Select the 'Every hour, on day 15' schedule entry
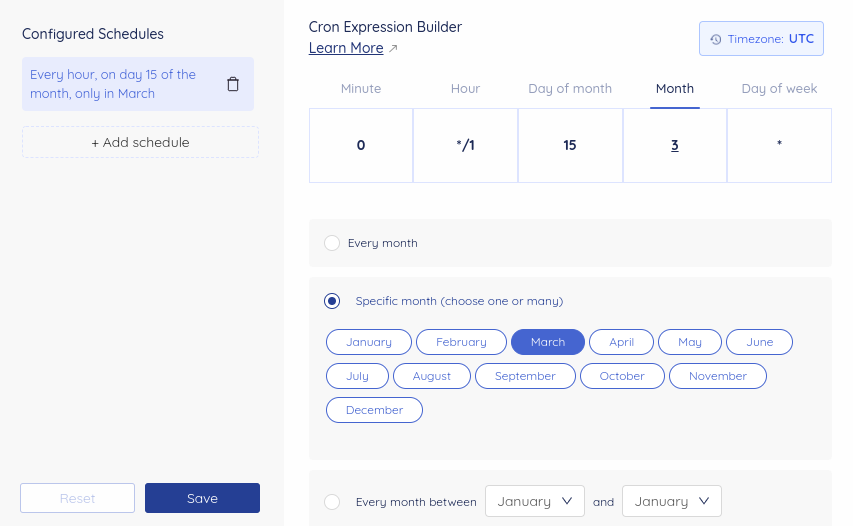 [138, 84]
